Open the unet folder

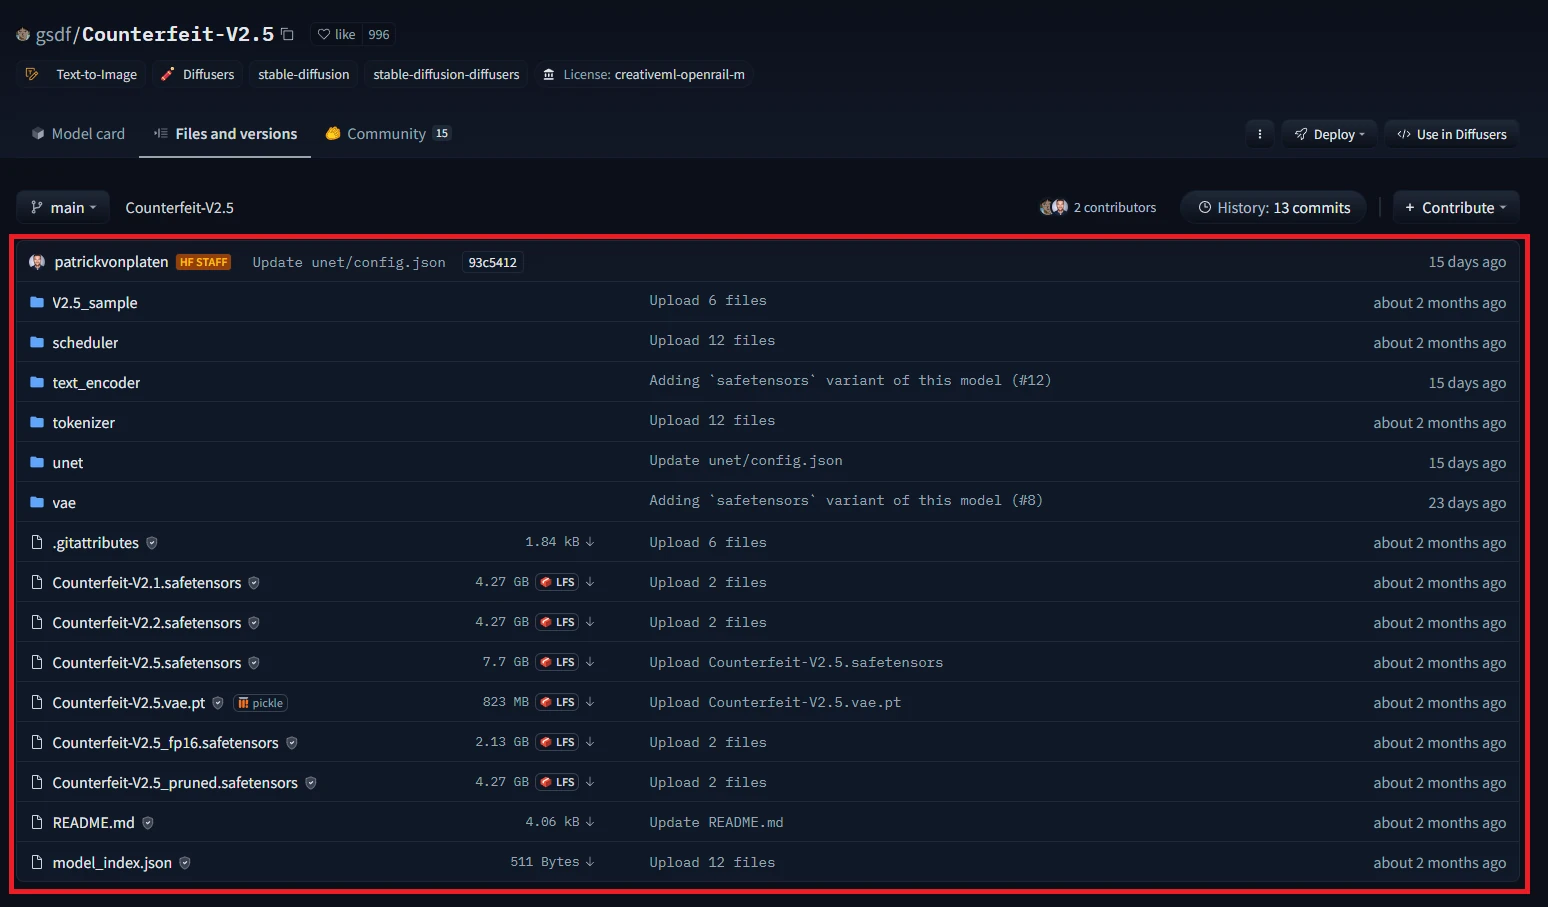[x=68, y=463]
